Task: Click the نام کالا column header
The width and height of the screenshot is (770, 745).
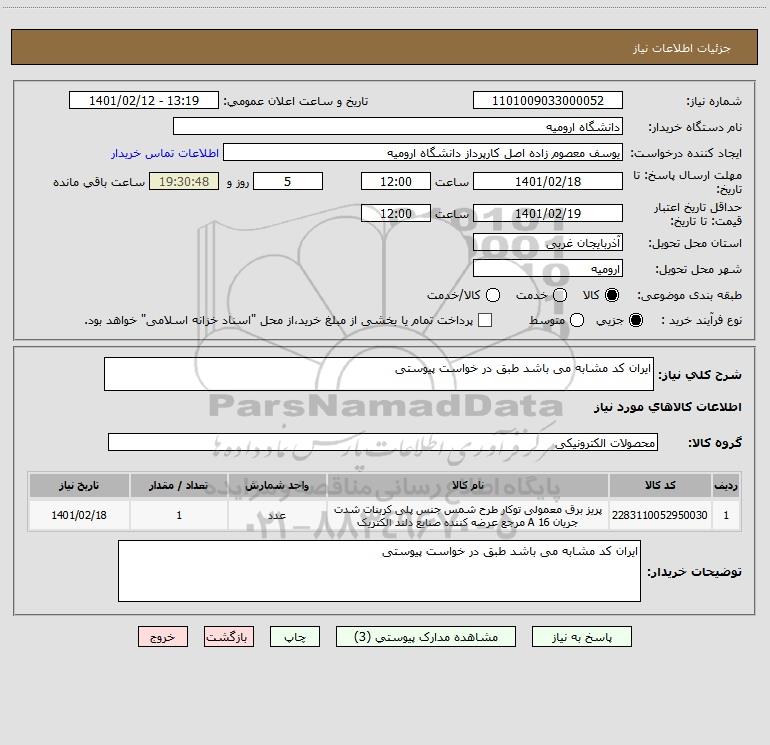Action: coord(468,486)
